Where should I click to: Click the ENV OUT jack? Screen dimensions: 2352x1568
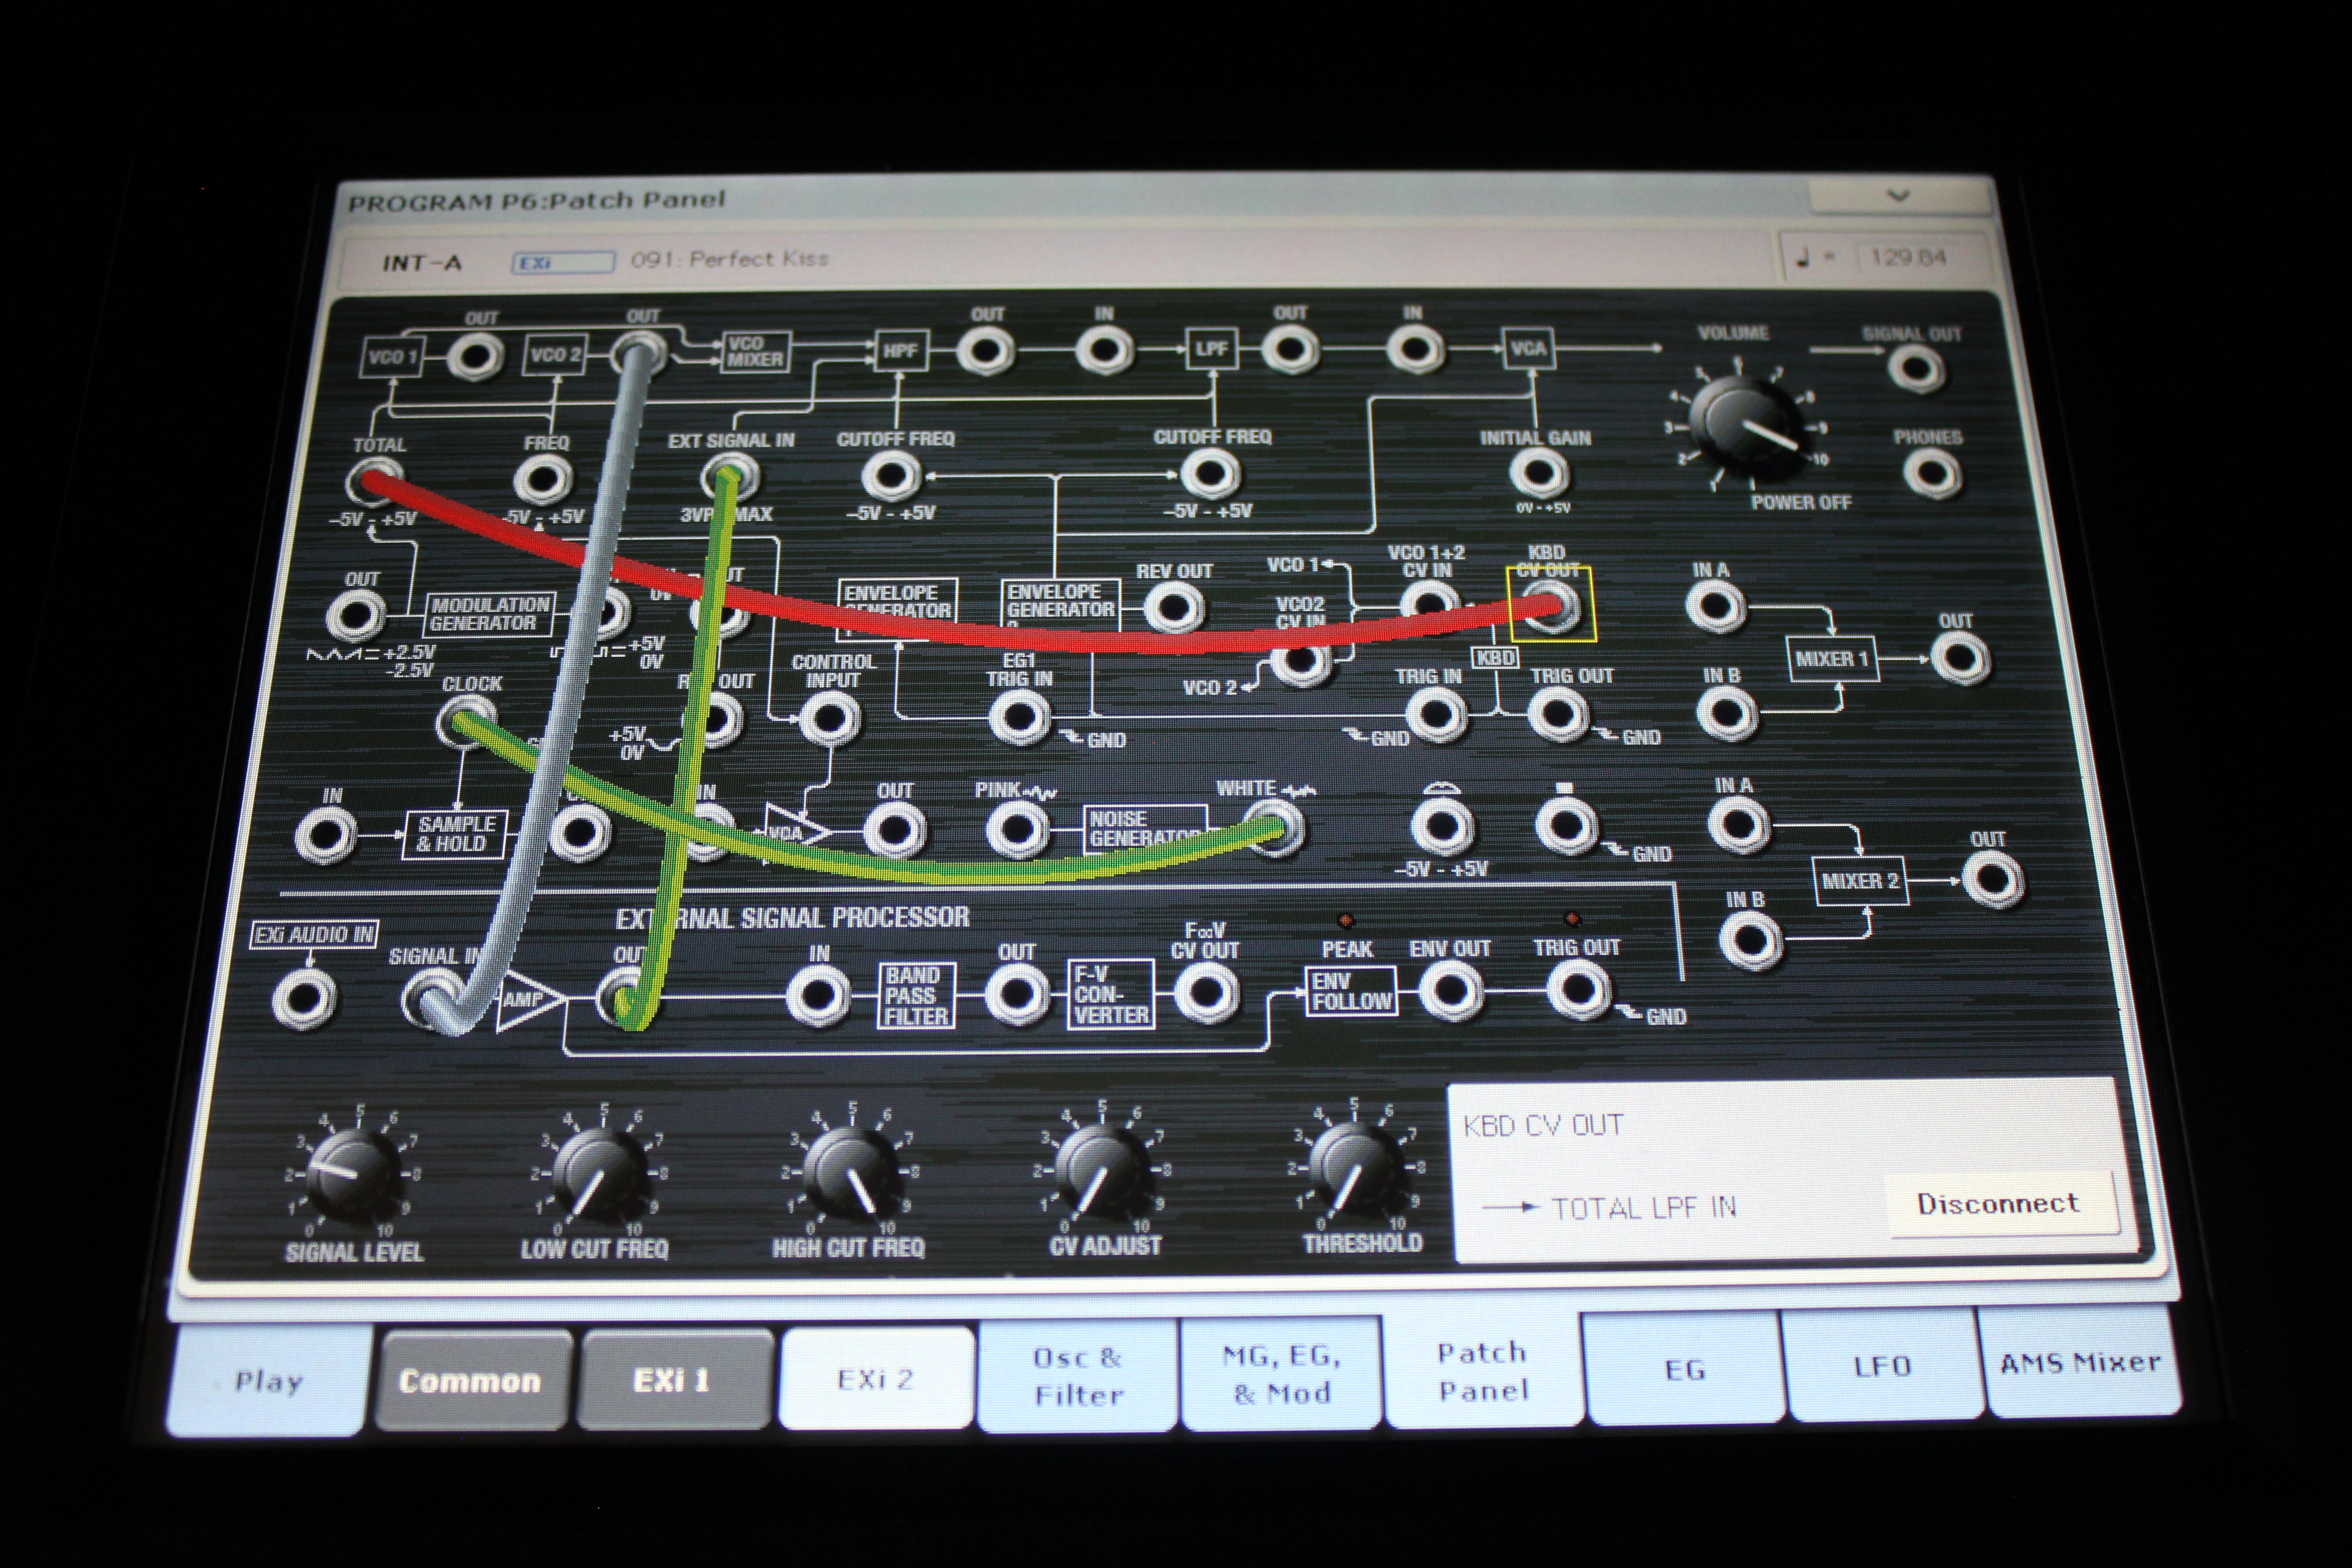coord(1450,991)
